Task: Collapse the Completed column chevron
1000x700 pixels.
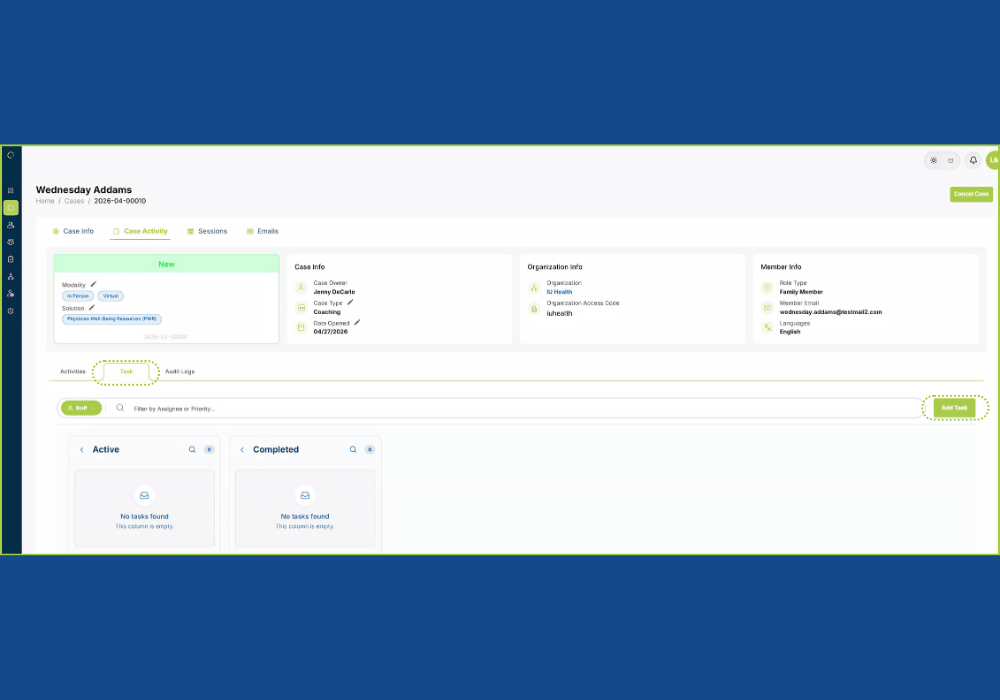Action: pos(242,450)
